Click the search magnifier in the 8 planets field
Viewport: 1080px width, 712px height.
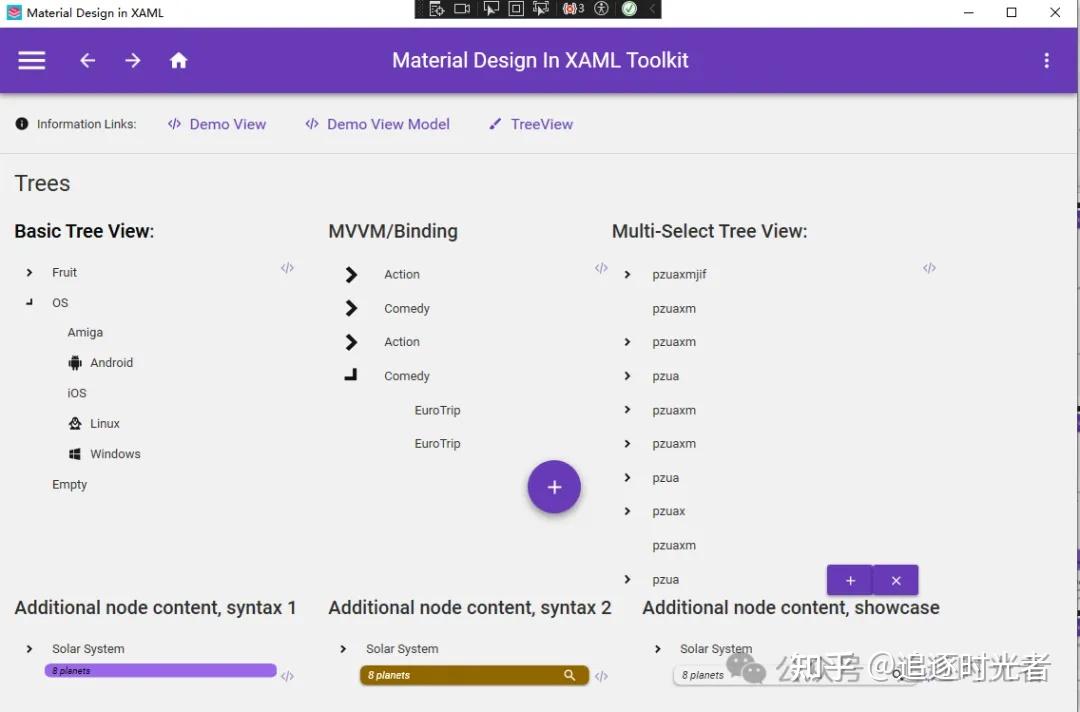[569, 675]
